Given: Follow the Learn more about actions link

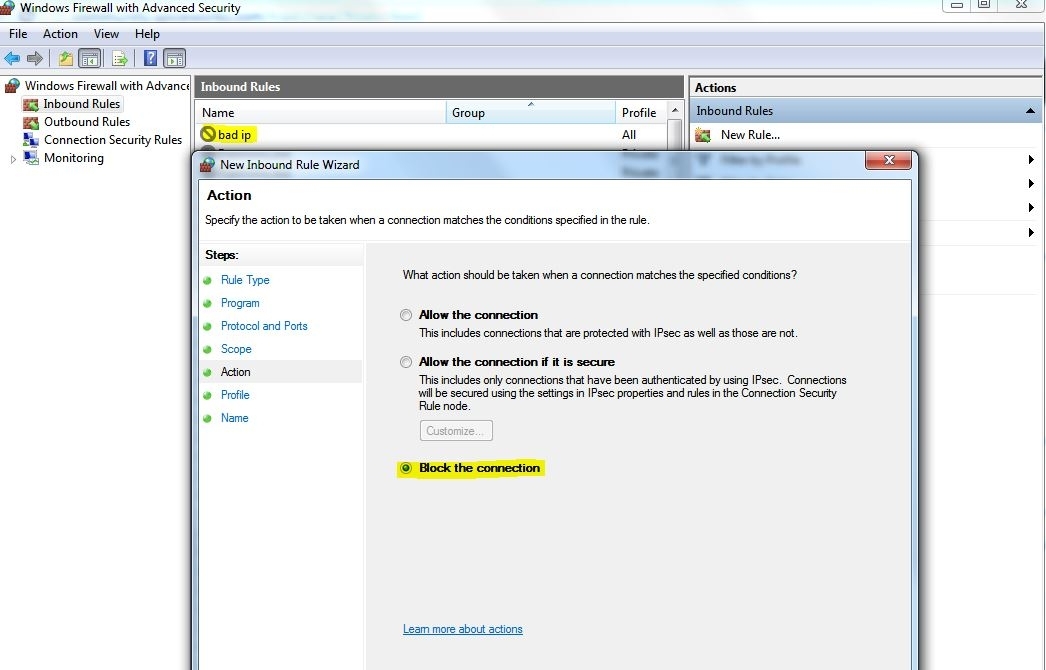Looking at the screenshot, I should [462, 629].
